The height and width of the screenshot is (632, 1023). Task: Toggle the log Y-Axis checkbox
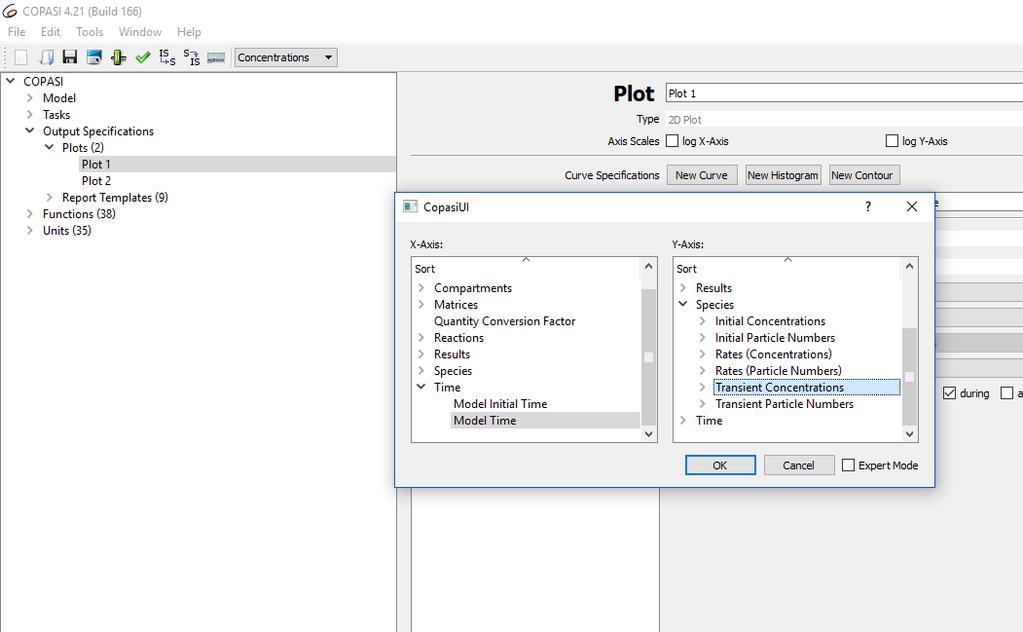pyautogui.click(x=892, y=141)
